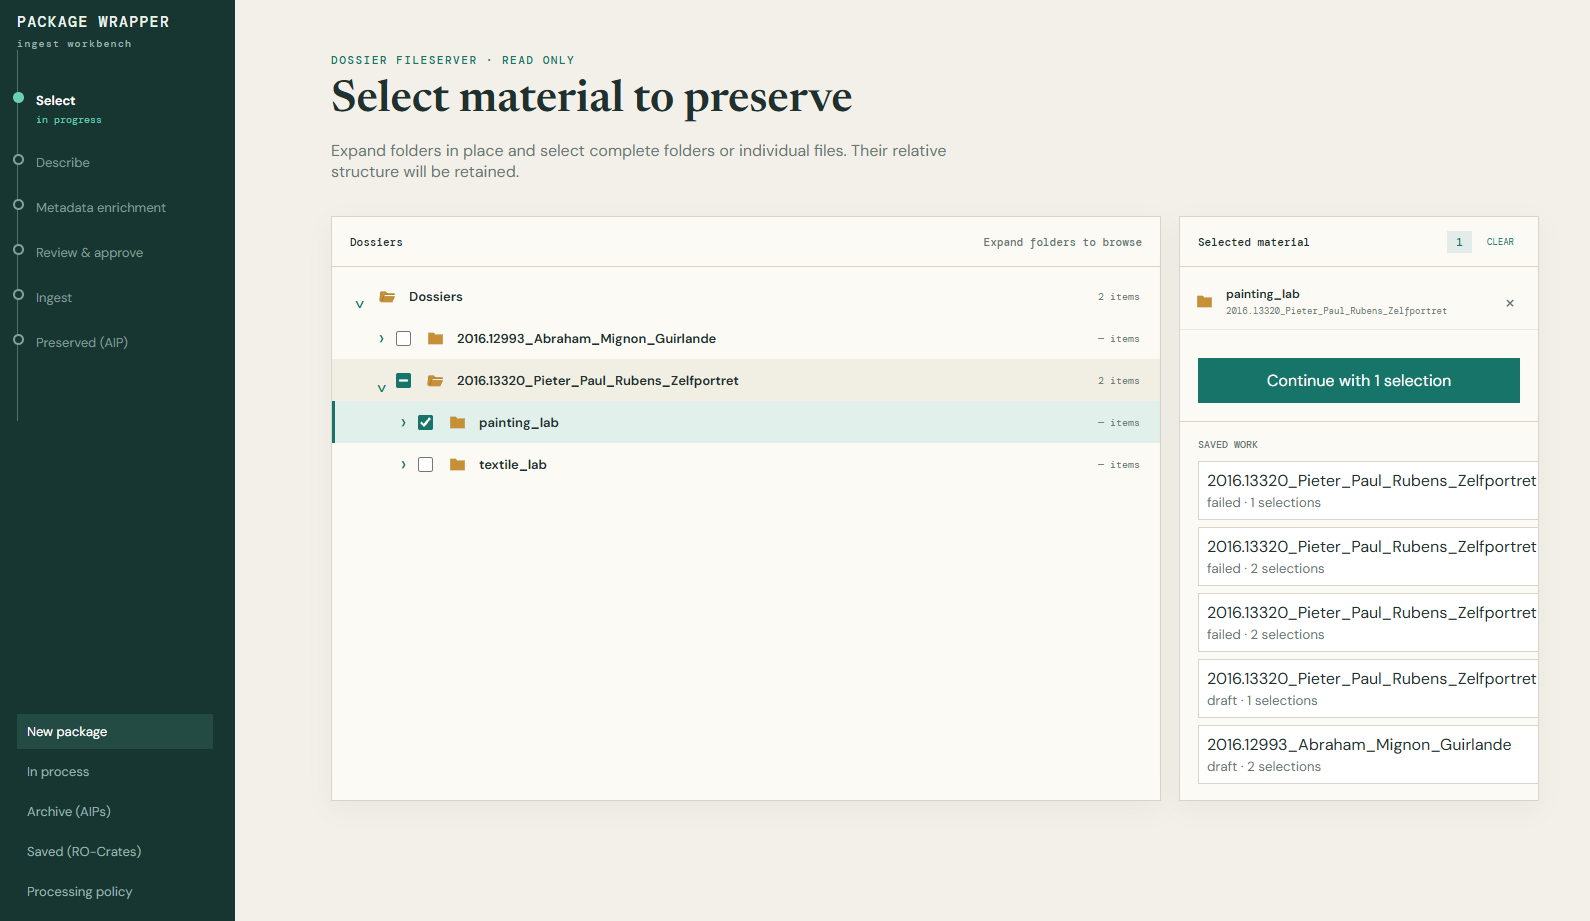Click folder icon for Abraham_Mignon_Guirlande

tap(435, 339)
